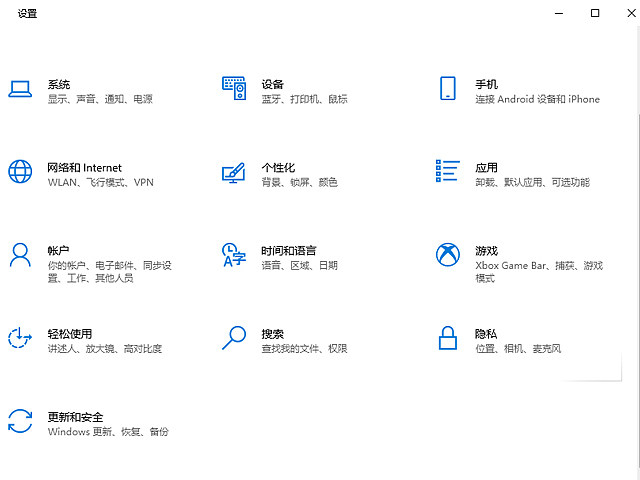Screen dimensions: 640x480
Task: Minimize the 设置 window
Action: click(559, 13)
